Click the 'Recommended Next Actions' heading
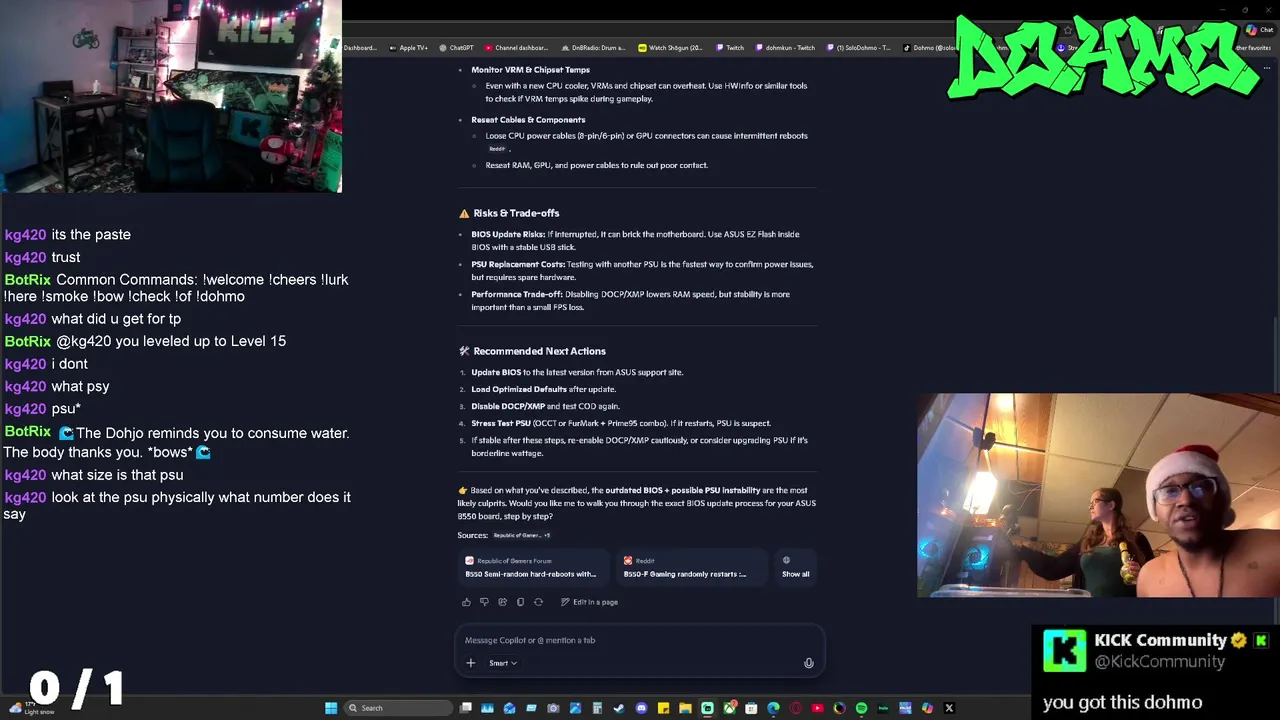 click(539, 351)
